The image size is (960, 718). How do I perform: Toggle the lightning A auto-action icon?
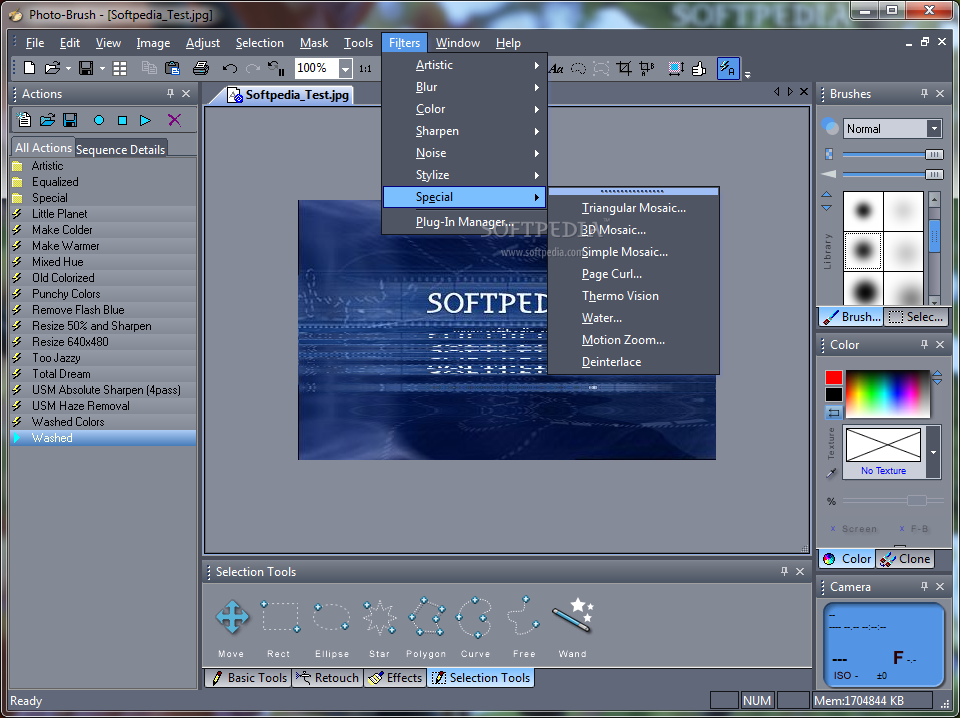(x=728, y=68)
